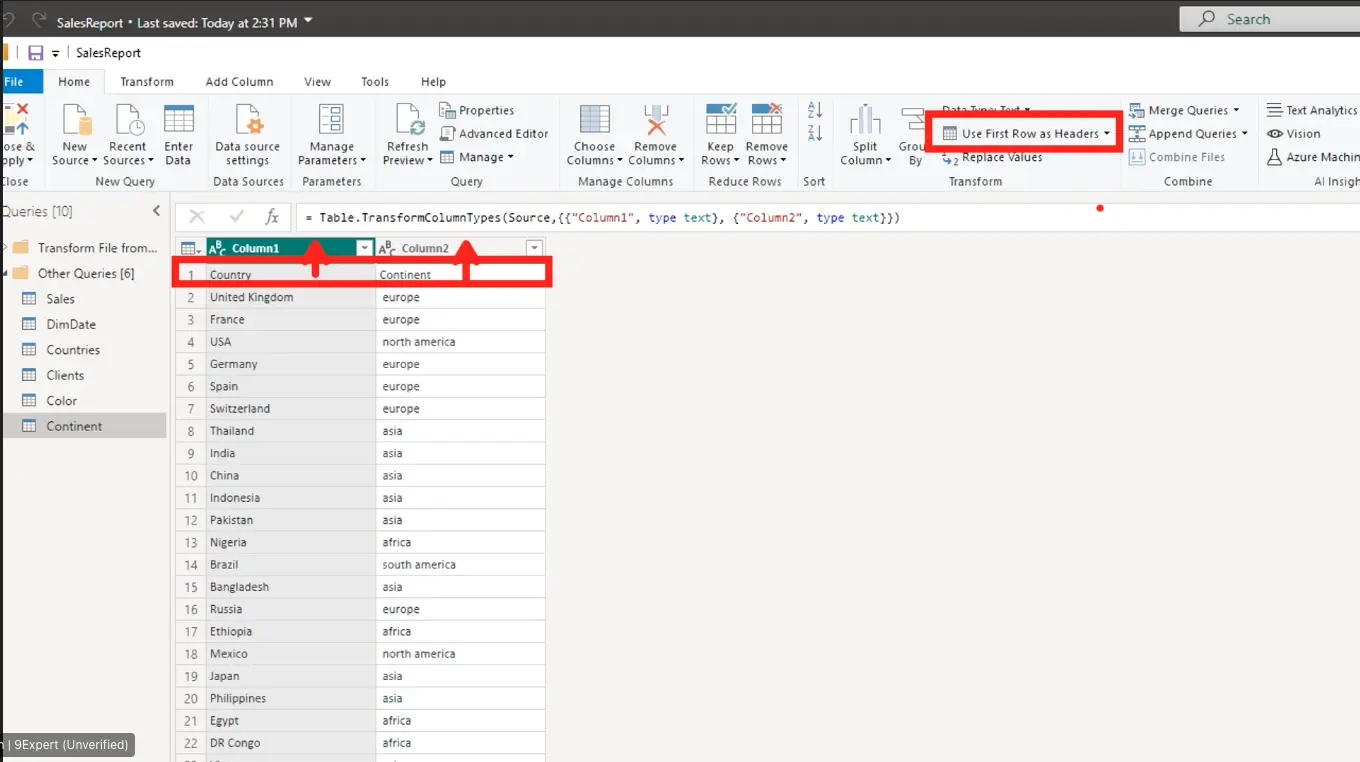The height and width of the screenshot is (762, 1360).
Task: Click Remove Rows icon
Action: pyautogui.click(x=767, y=119)
